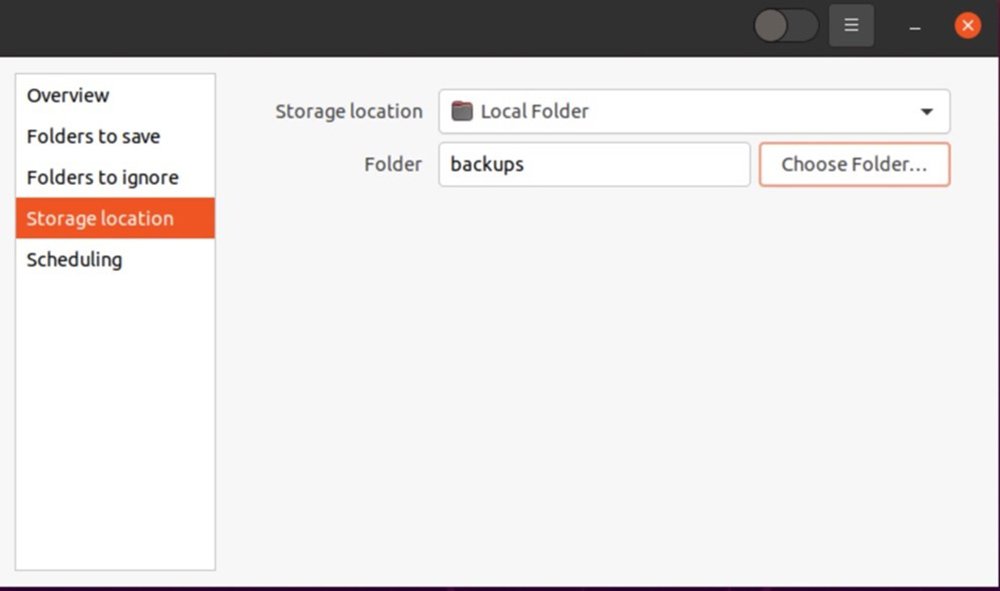Click the Storage location label beside the dropdown

(x=349, y=111)
